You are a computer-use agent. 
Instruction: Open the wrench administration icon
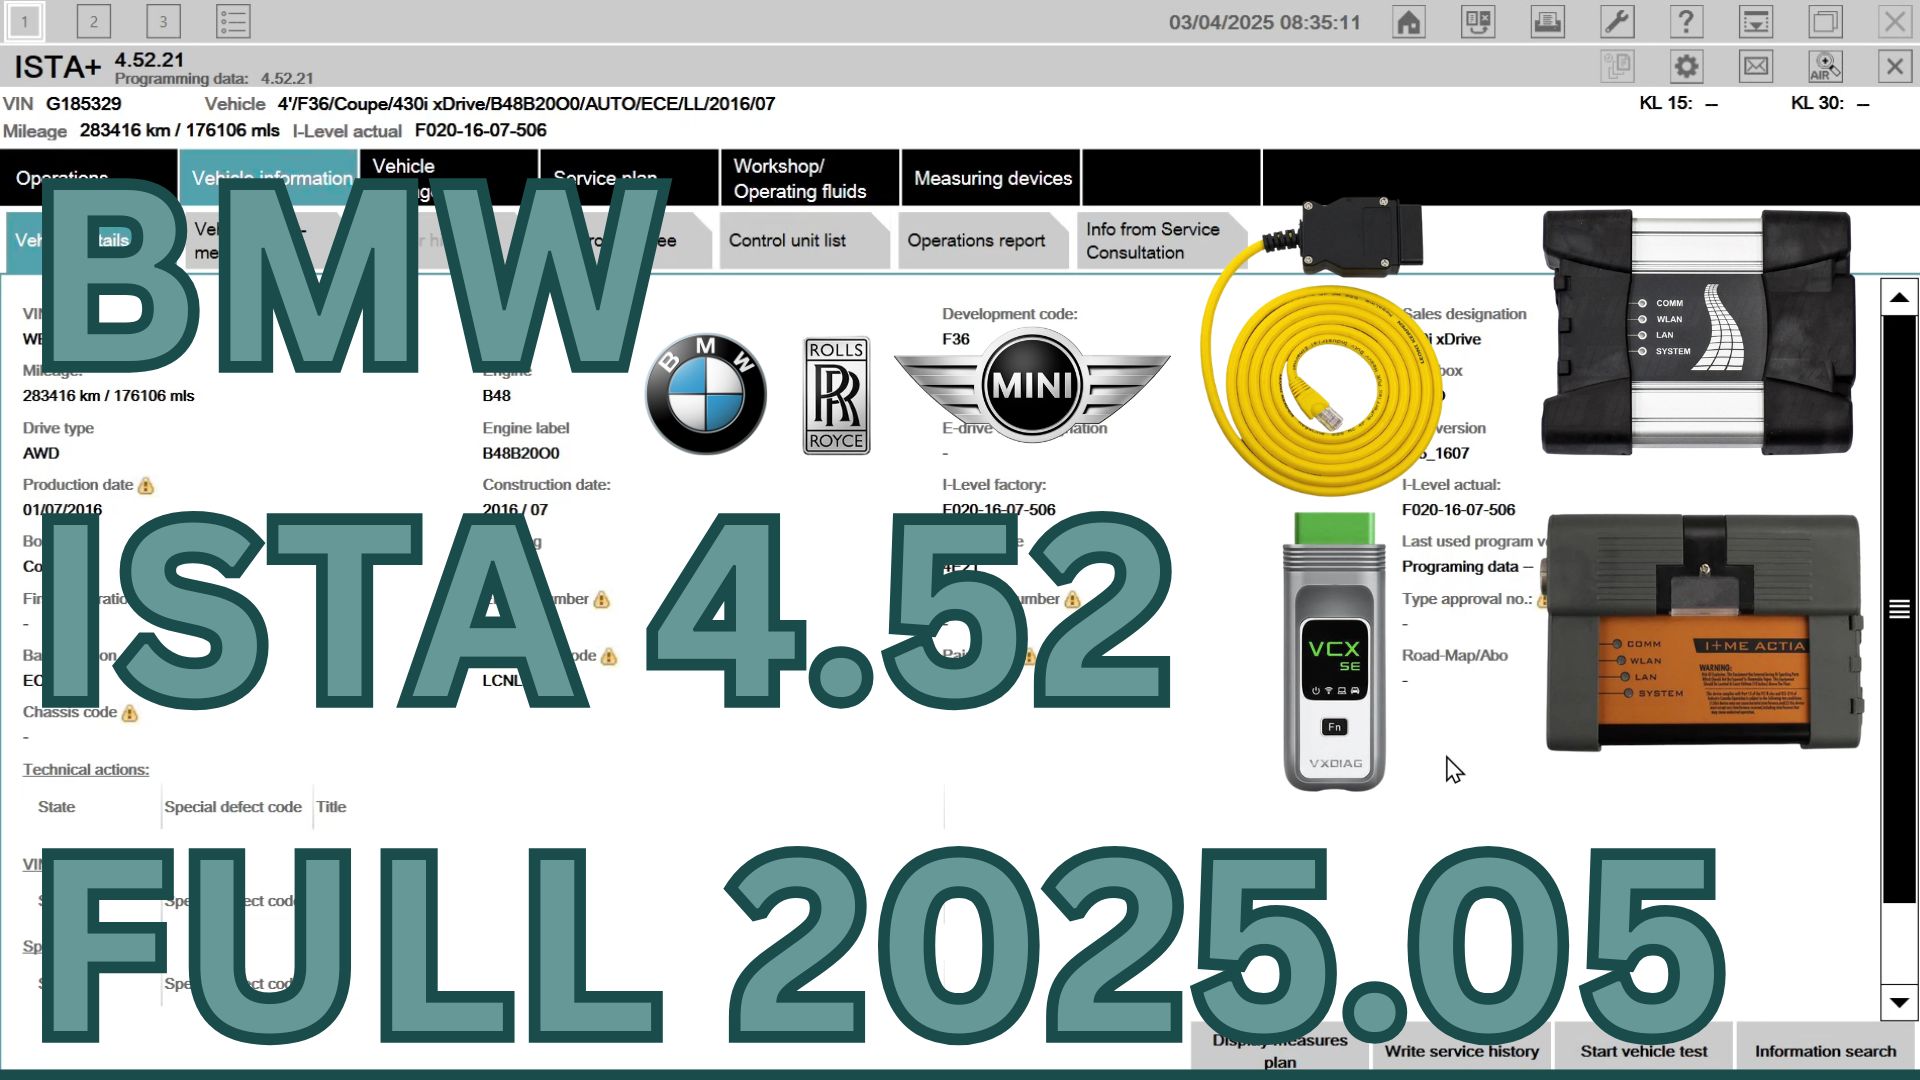click(1617, 22)
